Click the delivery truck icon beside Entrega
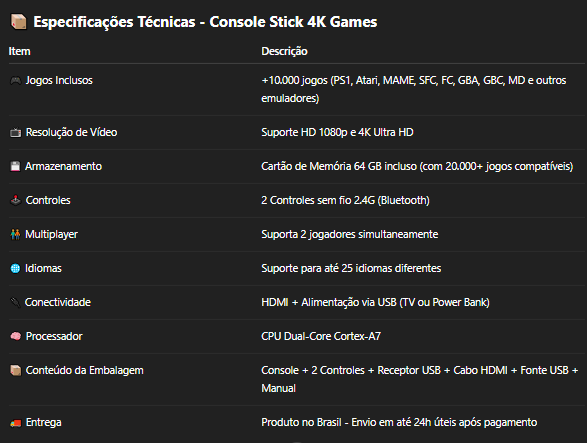This screenshot has height=443, width=587. coord(15,423)
